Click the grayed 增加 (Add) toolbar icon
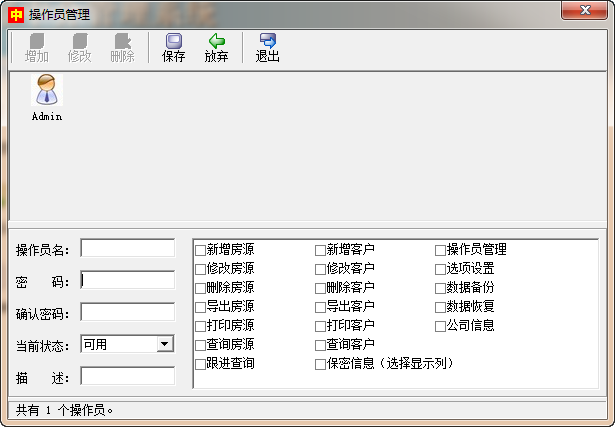Image resolution: width=615 pixels, height=427 pixels. [37, 41]
